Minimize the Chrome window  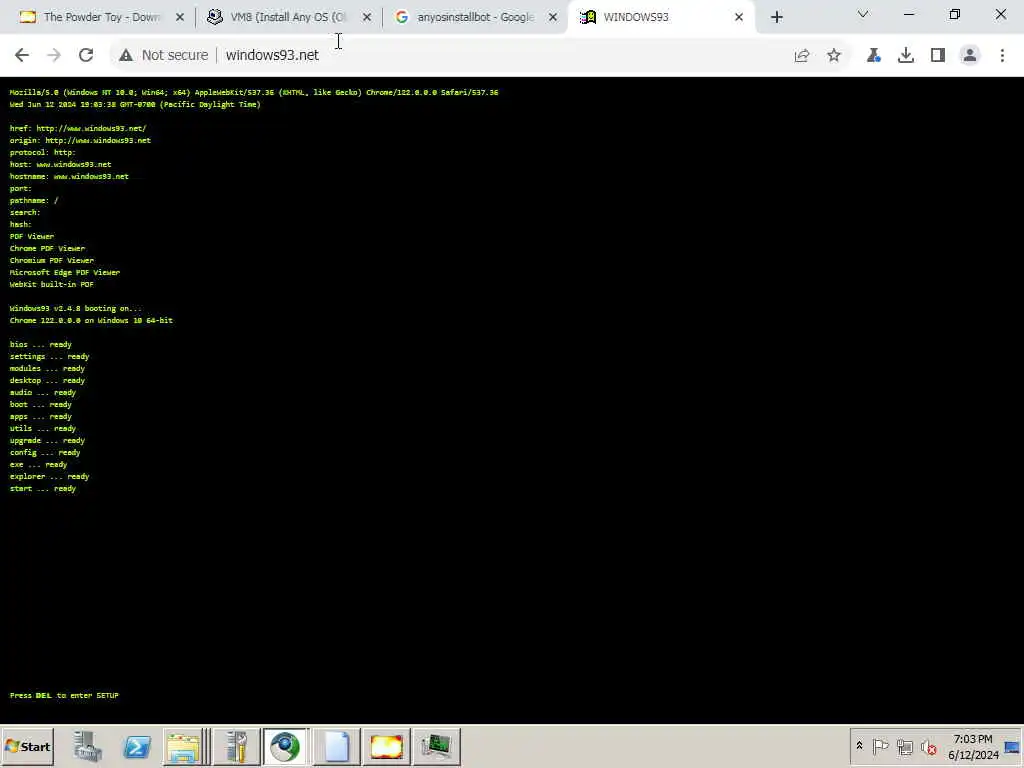(908, 14)
